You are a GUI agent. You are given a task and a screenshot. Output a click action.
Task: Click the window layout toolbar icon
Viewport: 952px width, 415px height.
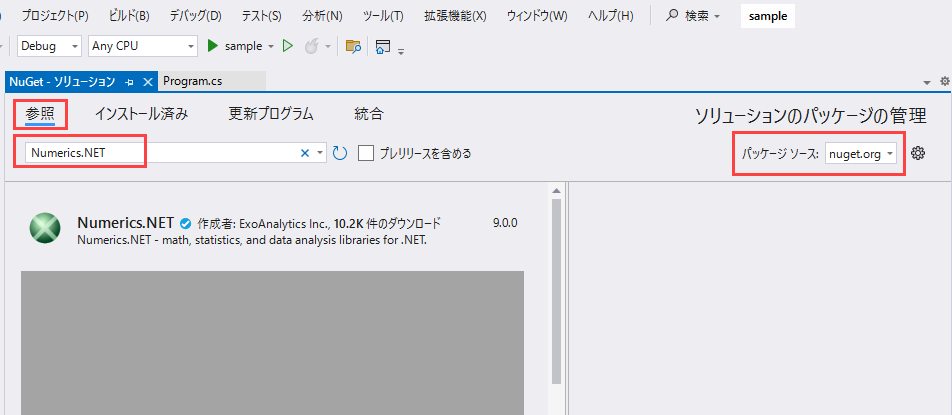click(x=382, y=47)
